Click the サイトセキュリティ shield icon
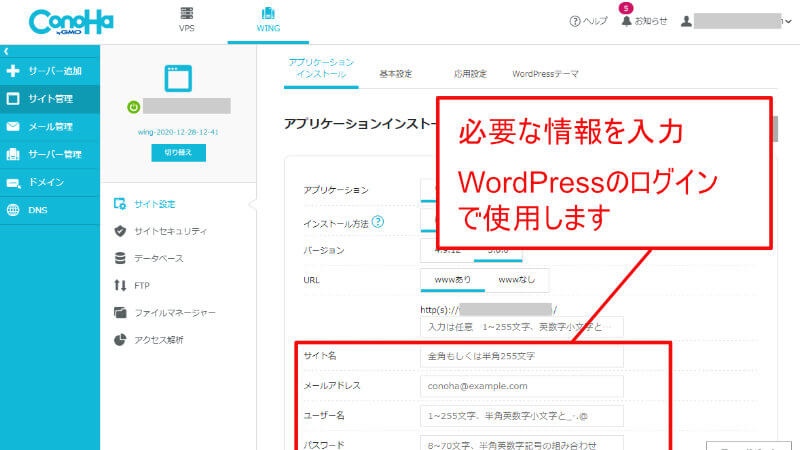The height and width of the screenshot is (450, 800). (x=120, y=231)
